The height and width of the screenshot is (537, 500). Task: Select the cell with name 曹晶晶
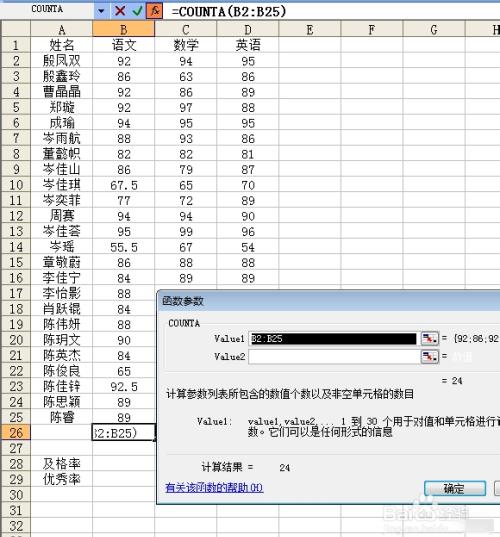62,91
